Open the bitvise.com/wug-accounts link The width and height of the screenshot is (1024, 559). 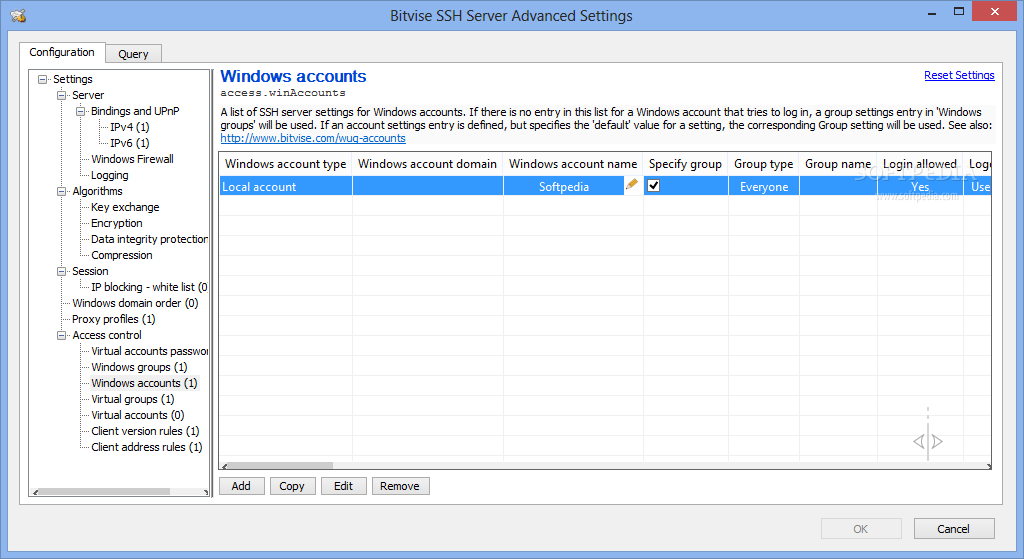pos(313,138)
